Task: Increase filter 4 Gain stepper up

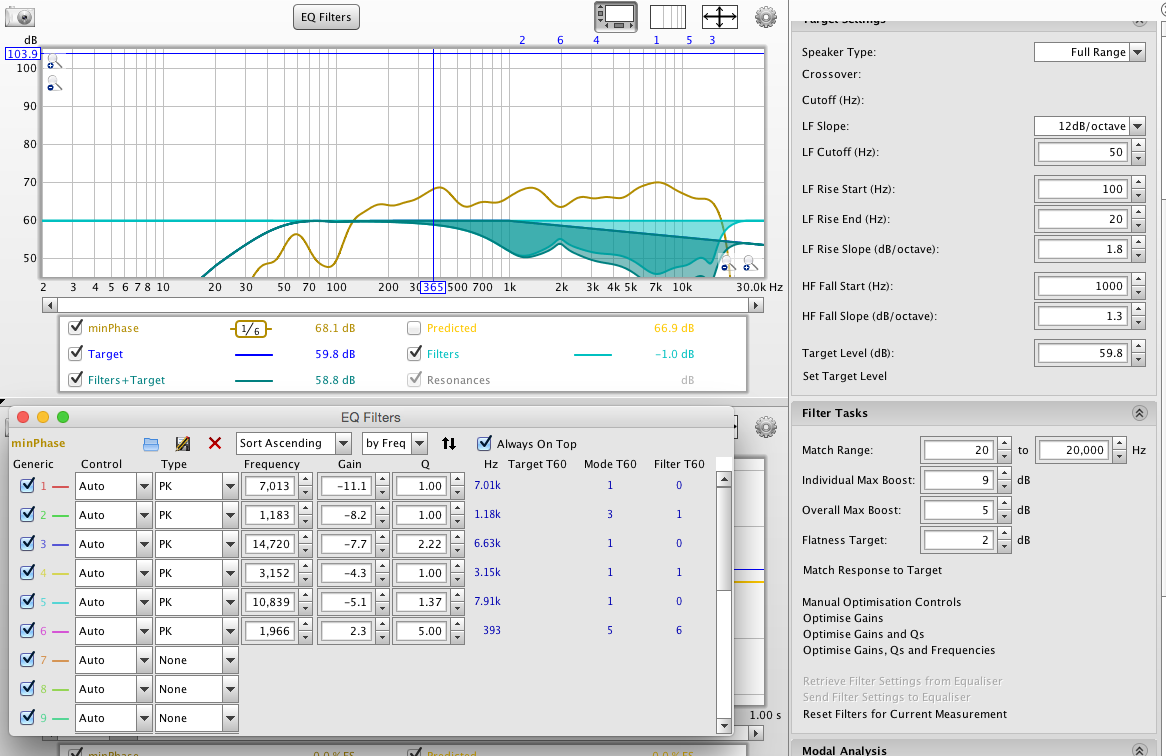Action: (x=382, y=567)
